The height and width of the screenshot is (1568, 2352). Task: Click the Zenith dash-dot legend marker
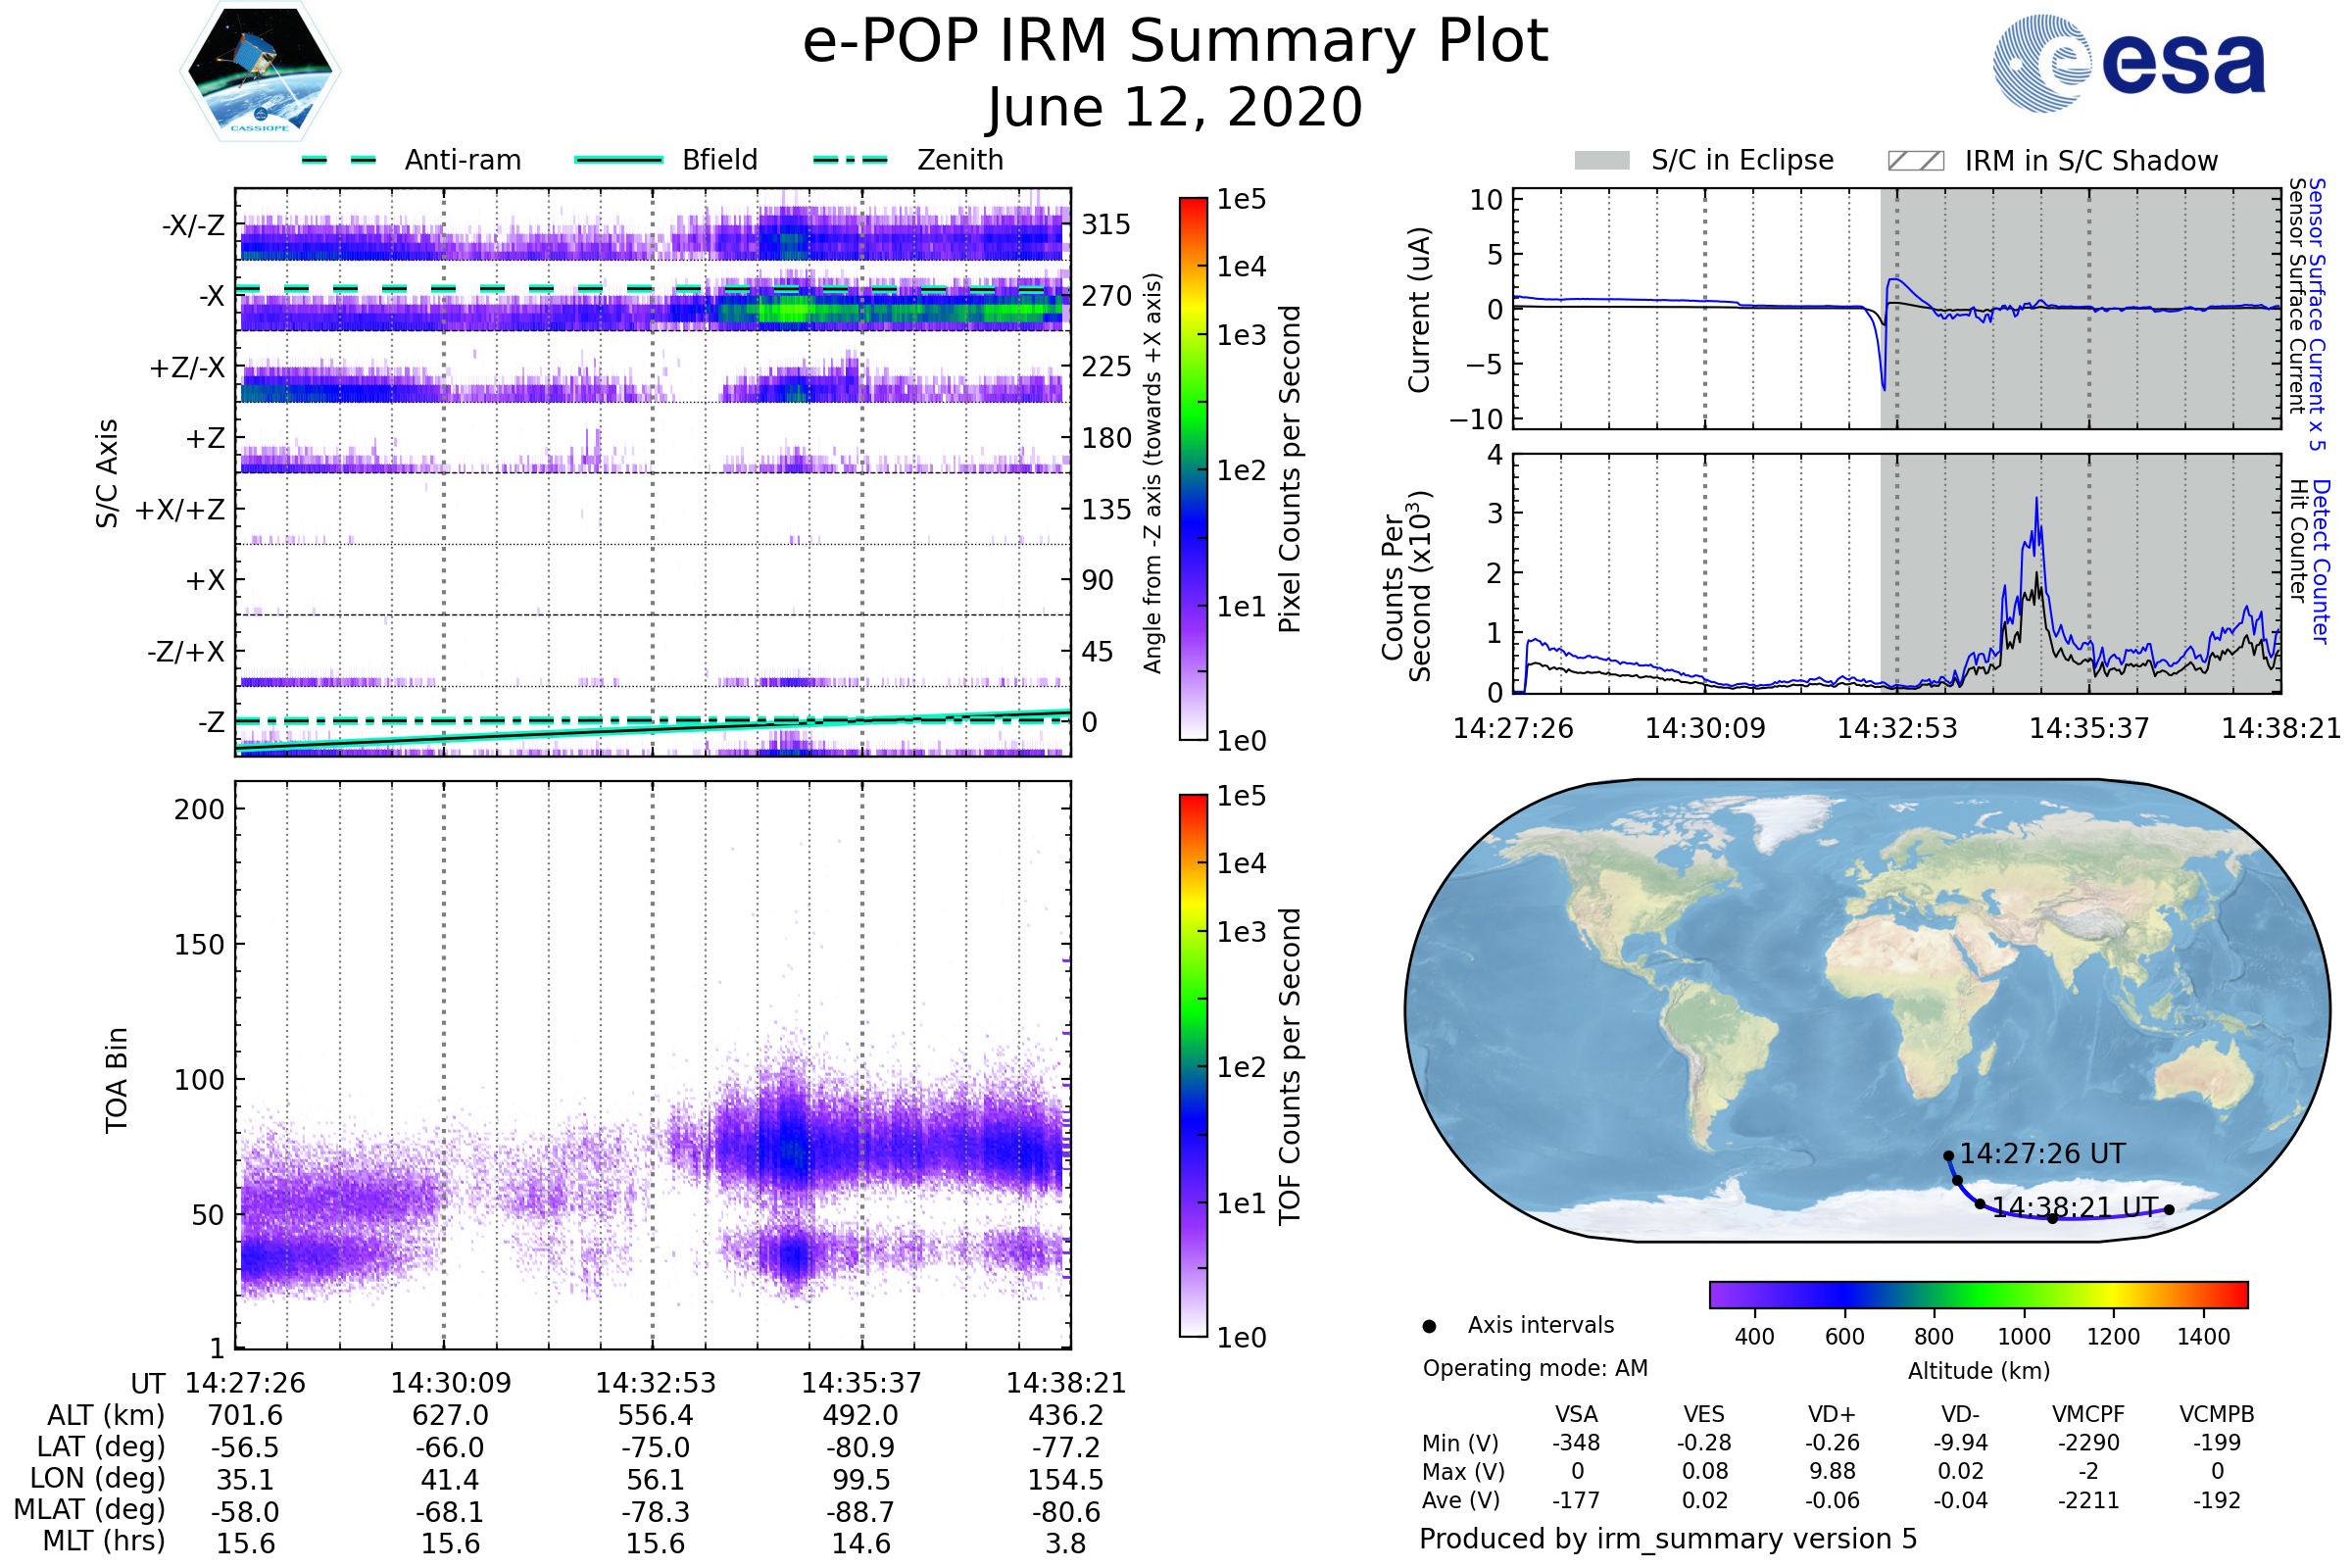[x=850, y=160]
